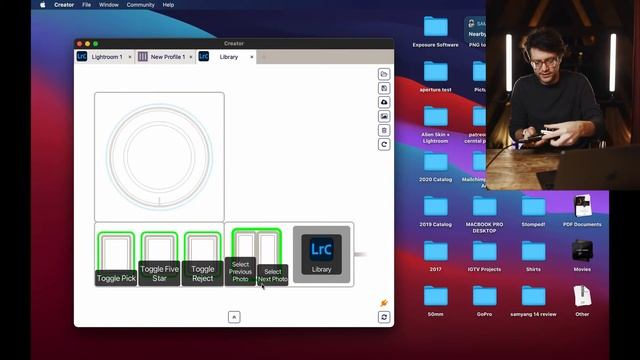This screenshot has width=640, height=360.
Task: Click the large dial control module
Action: [x=159, y=157]
